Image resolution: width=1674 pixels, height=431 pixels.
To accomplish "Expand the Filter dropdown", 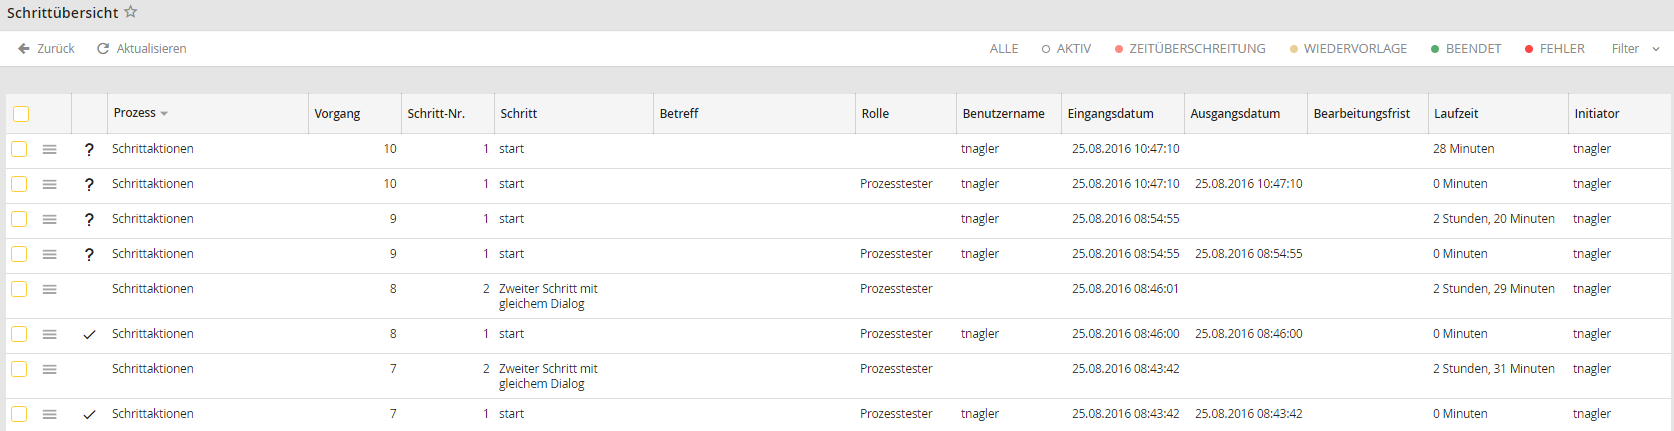I will pos(1636,48).
